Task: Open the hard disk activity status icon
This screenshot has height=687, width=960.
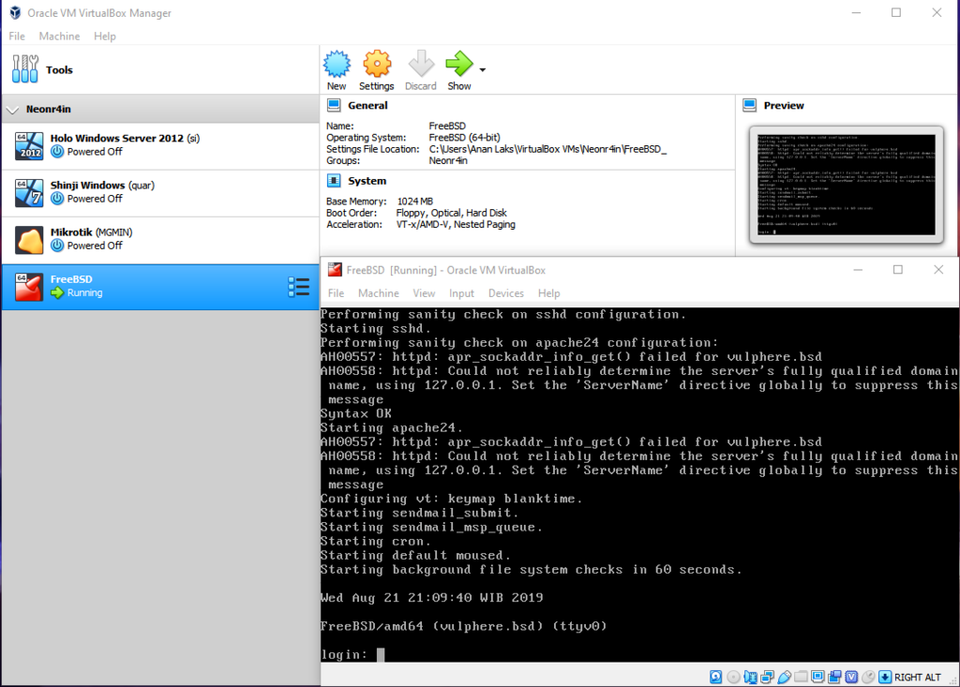Action: click(x=716, y=676)
